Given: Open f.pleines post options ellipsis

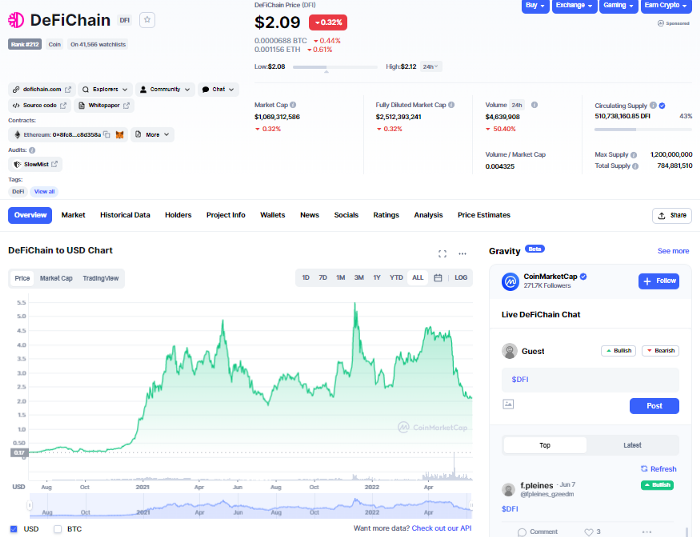Looking at the screenshot, I should point(646,532).
